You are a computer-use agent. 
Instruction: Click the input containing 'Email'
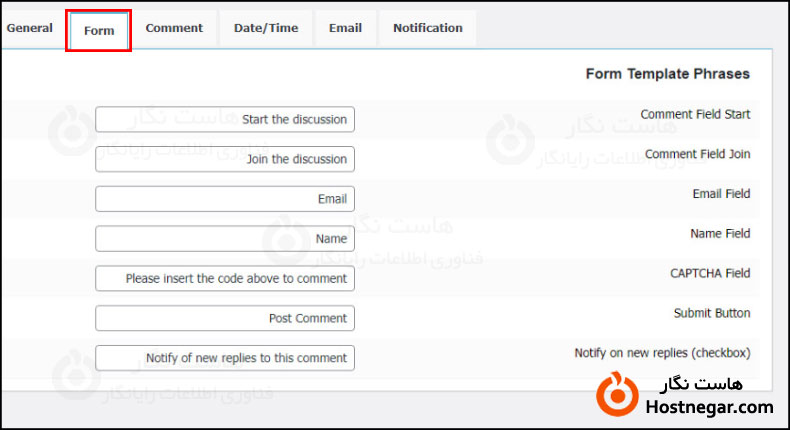(x=225, y=199)
